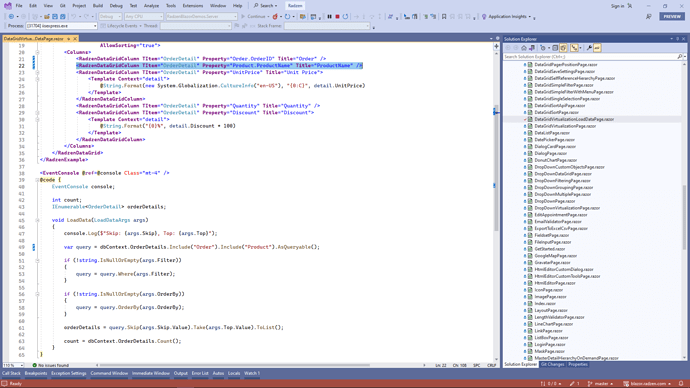Click the Hot Reload flame icon
This screenshot has height=388, width=690.
point(275,17)
